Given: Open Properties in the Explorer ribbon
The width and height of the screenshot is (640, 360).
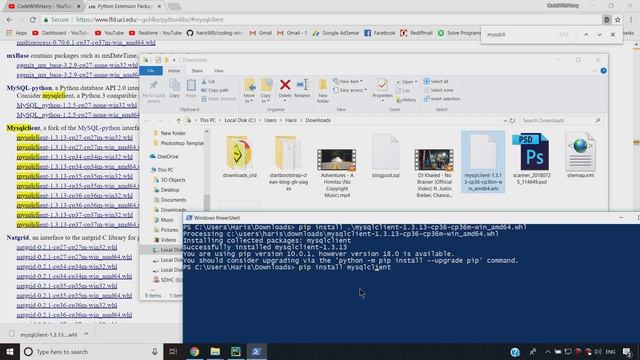Looking at the screenshot, I should (382, 90).
